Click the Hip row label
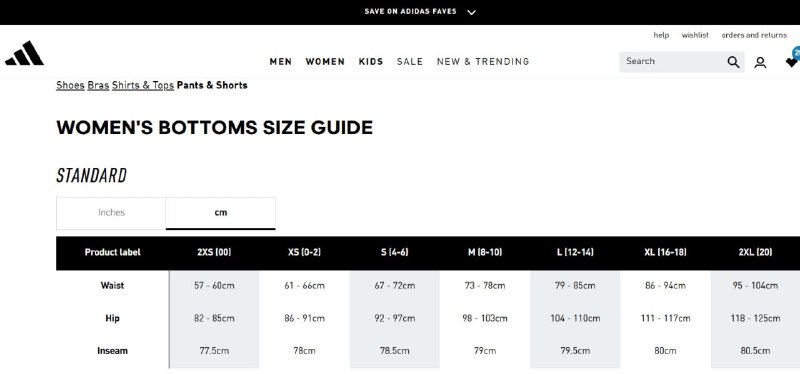Screen dimensions: 800x374 (112, 318)
